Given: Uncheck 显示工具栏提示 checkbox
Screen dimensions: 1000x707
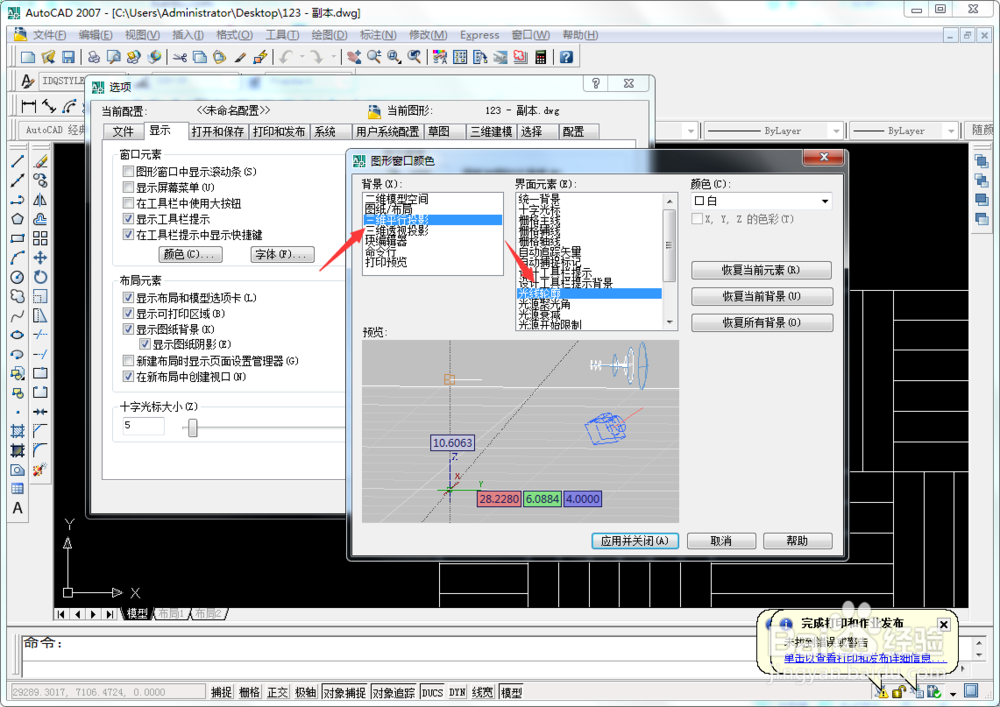Looking at the screenshot, I should [128, 219].
